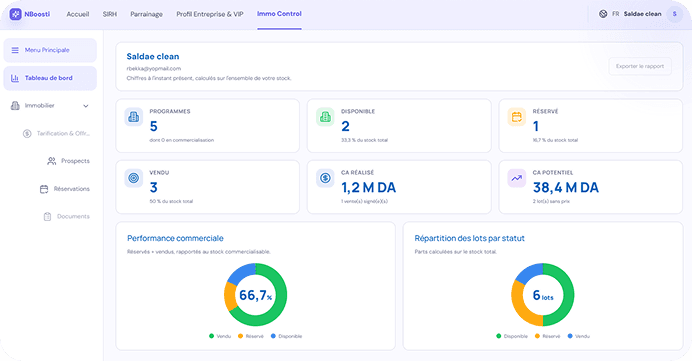692x361 pixels.
Task: Click Réservé orange legend dot in Répartition chart
Action: [x=537, y=336]
